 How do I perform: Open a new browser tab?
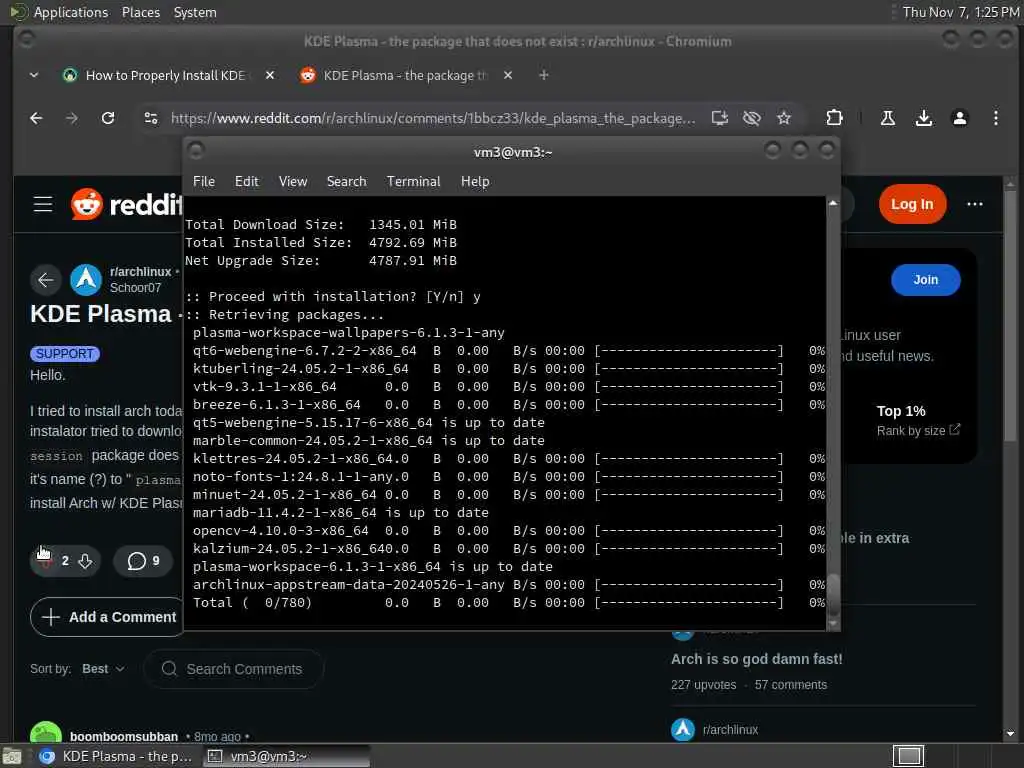point(543,76)
